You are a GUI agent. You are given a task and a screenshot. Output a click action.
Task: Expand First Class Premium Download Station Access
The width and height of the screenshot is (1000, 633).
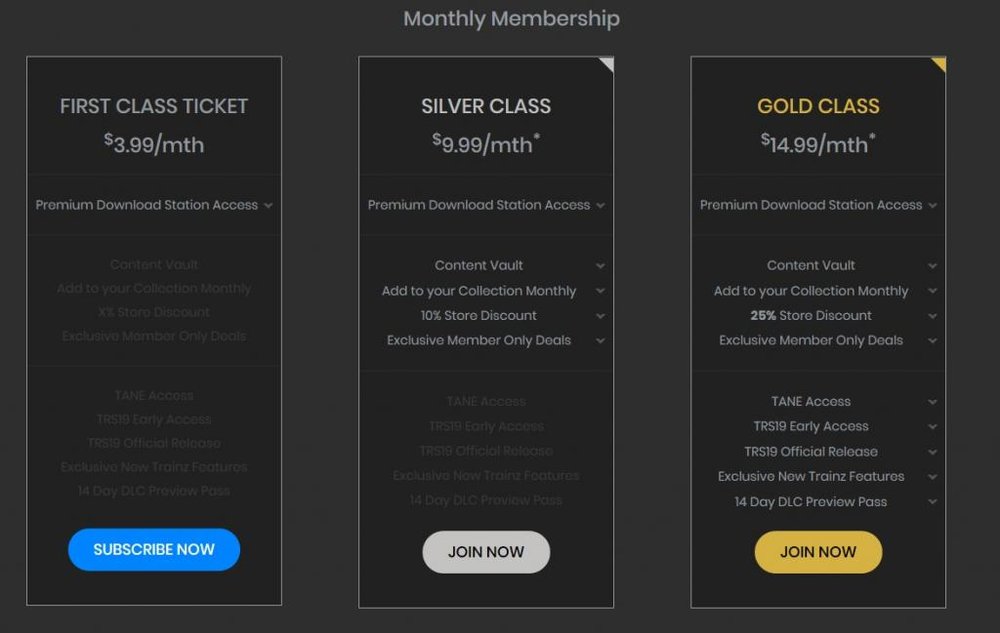coord(268,205)
